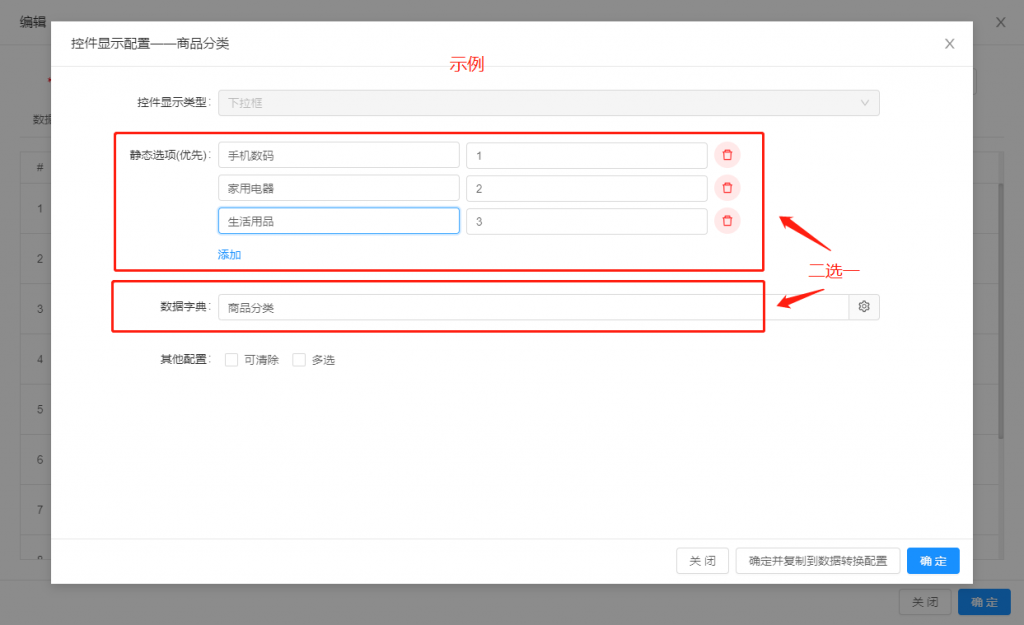Expand the 控件显示类型 dropdown
The width and height of the screenshot is (1024, 625).
tap(548, 103)
